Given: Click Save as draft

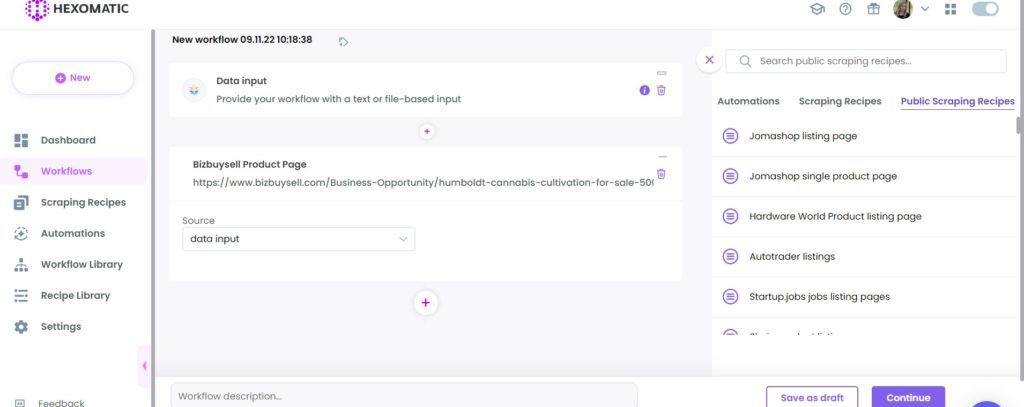Looking at the screenshot, I should pyautogui.click(x=812, y=398).
